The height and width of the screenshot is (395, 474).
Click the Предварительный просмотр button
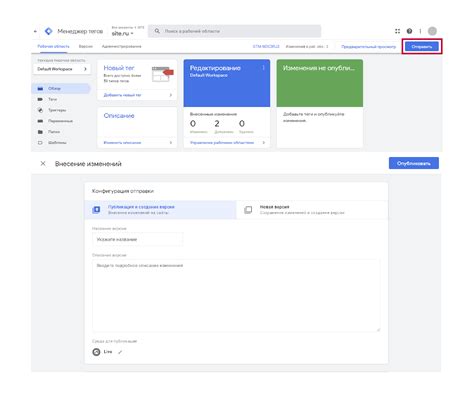[x=368, y=47]
